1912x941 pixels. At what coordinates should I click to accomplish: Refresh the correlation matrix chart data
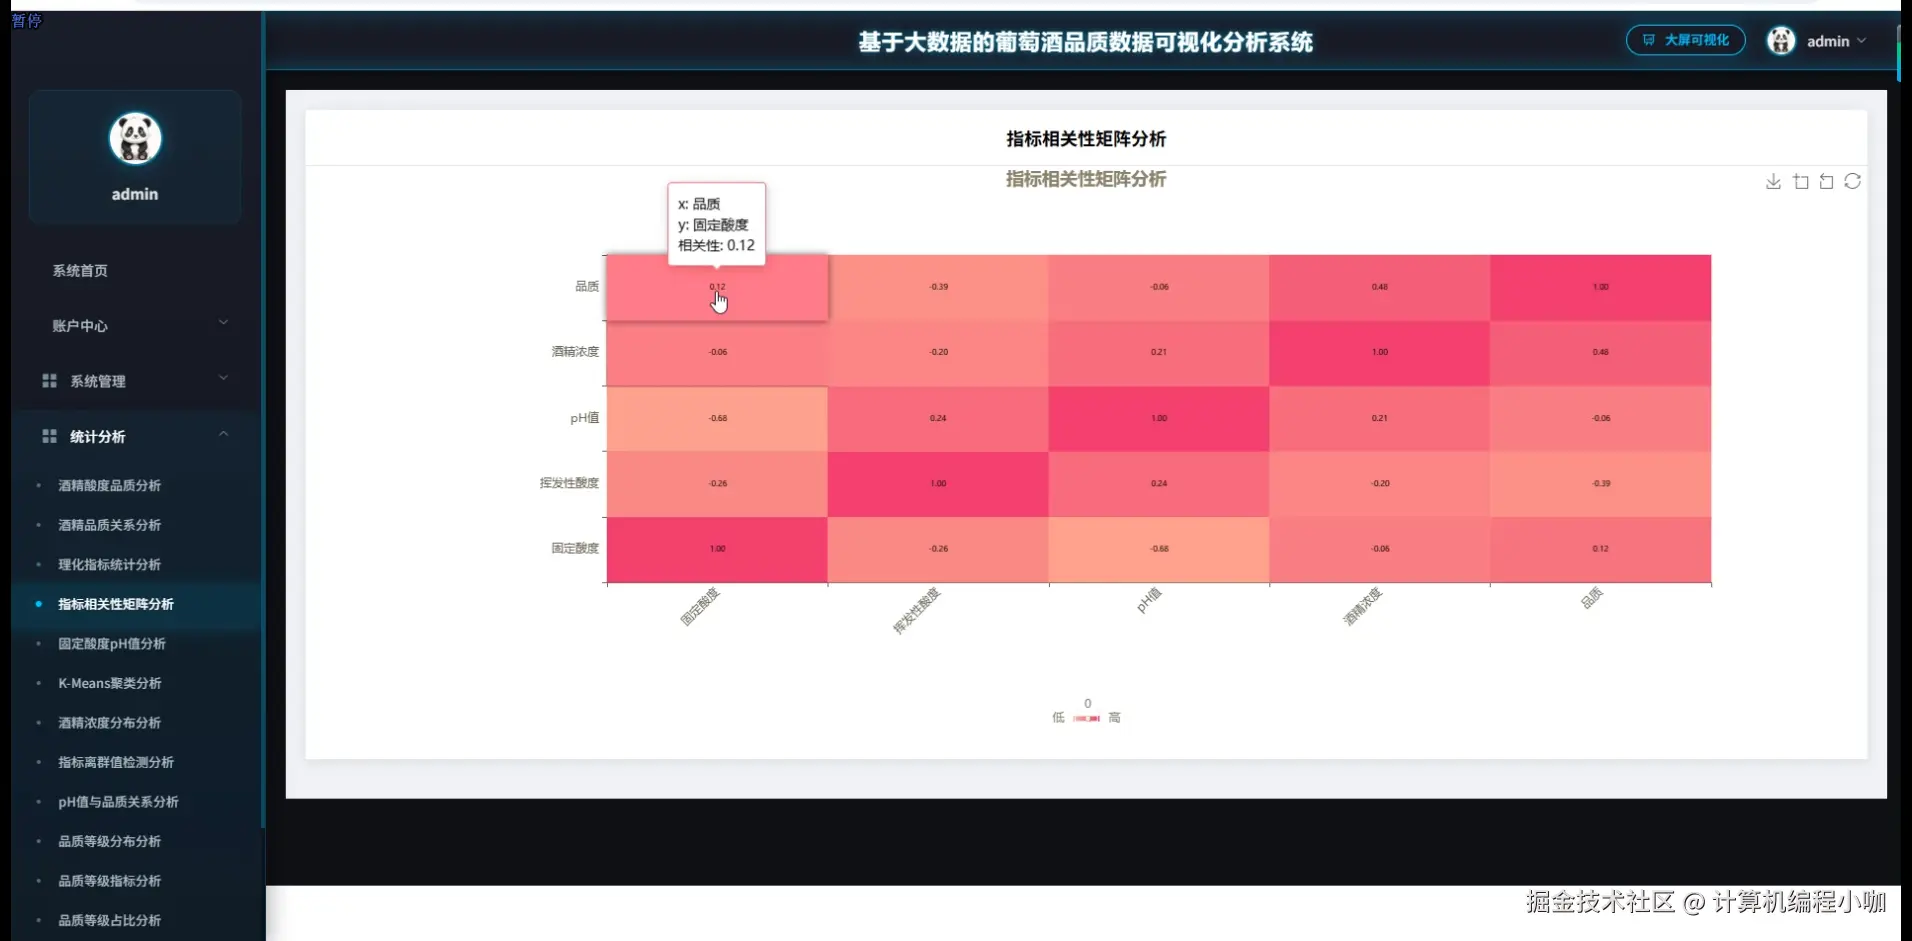pos(1854,181)
